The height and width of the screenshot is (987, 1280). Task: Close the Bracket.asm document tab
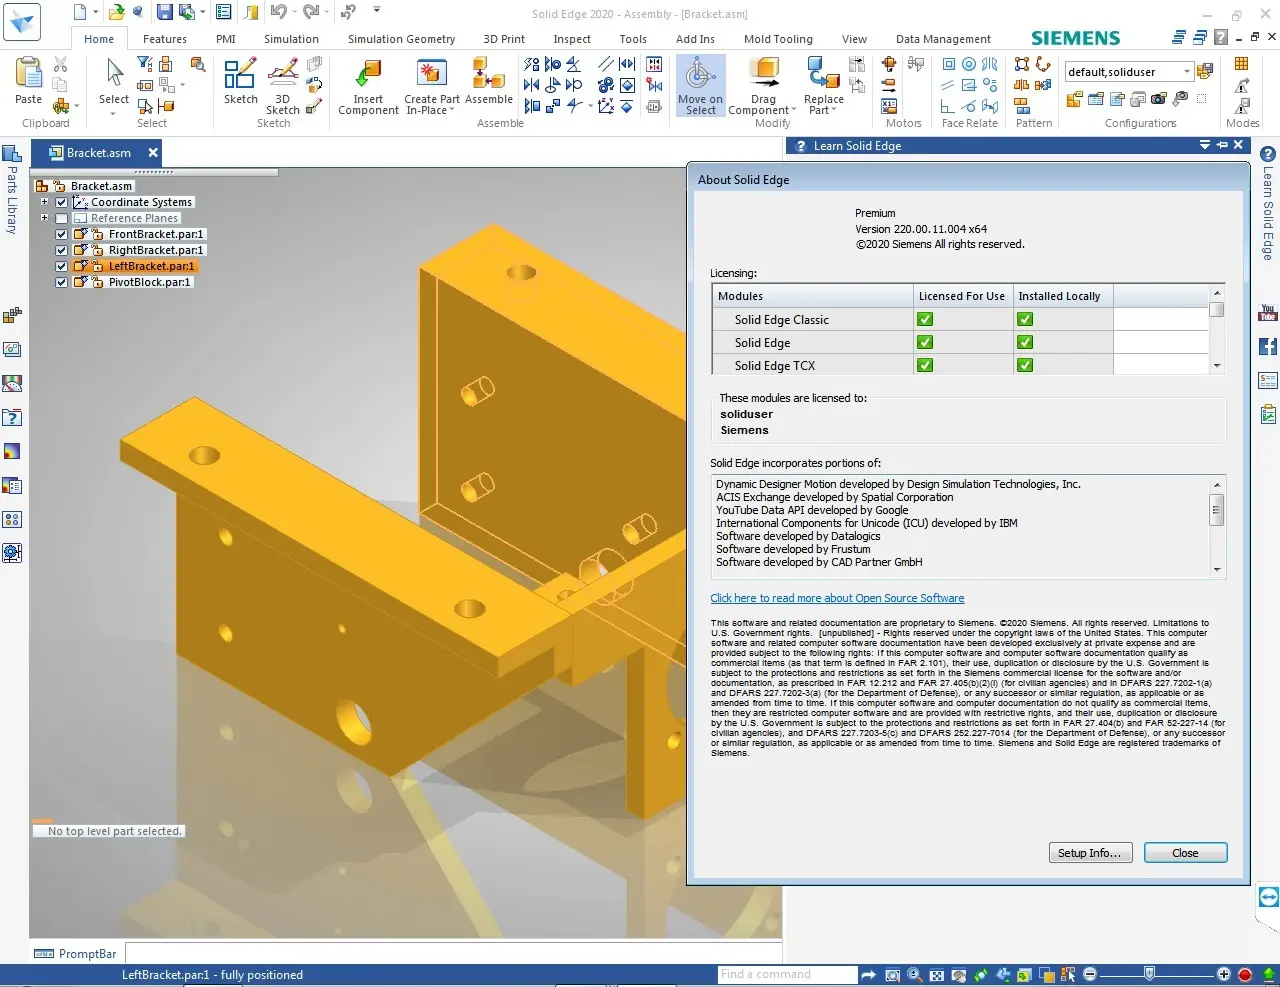pos(153,153)
